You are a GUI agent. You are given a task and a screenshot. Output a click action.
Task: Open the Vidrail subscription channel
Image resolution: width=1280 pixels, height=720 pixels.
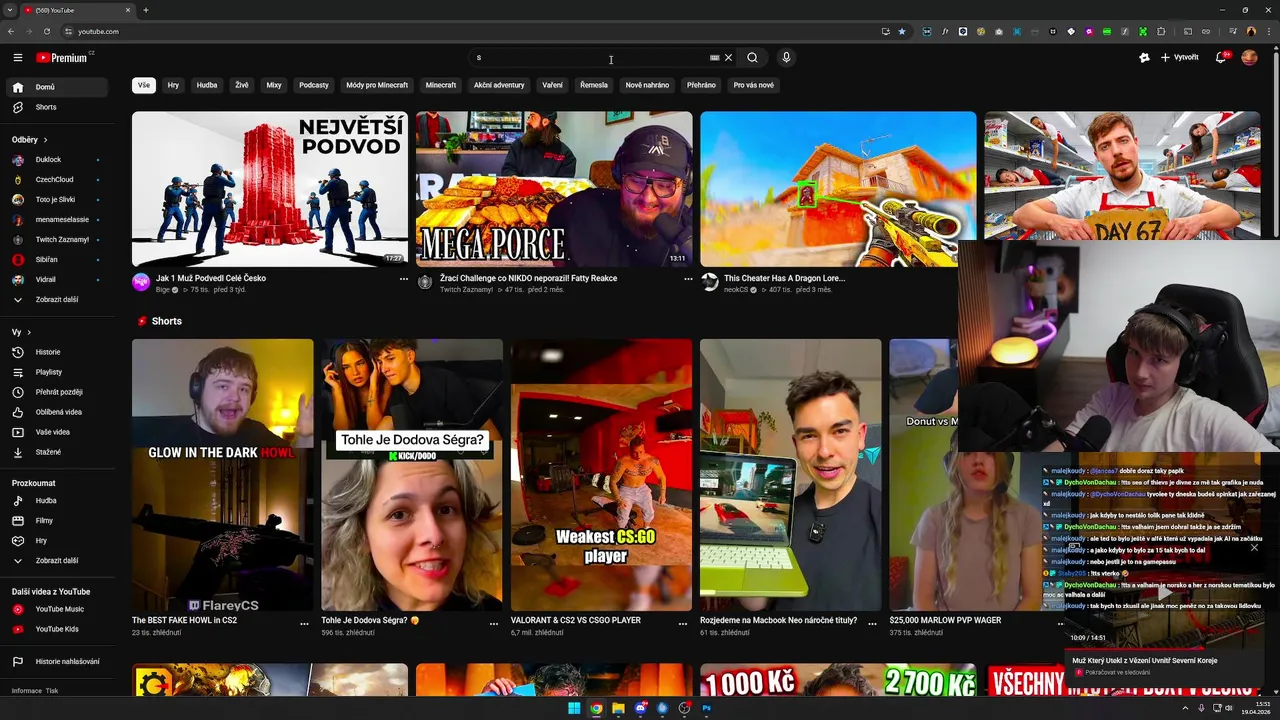(56, 279)
